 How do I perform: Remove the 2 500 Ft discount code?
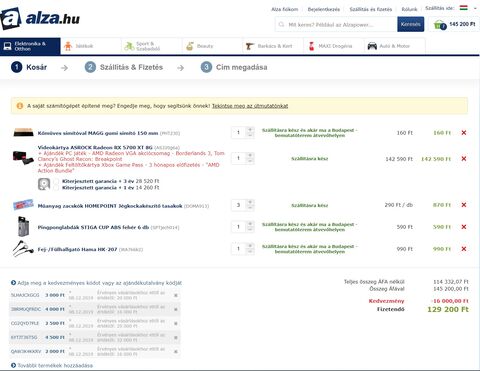[x=176, y=323]
